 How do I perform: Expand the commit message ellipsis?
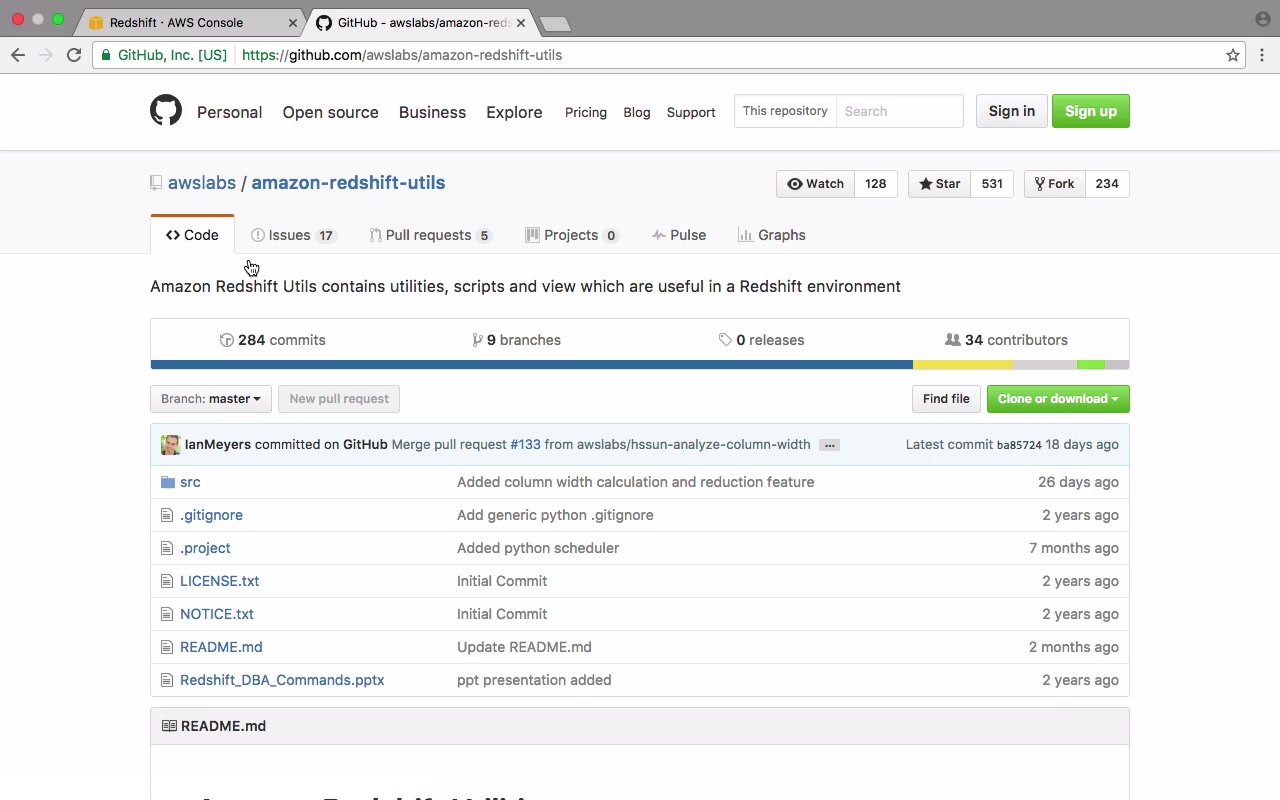point(829,445)
